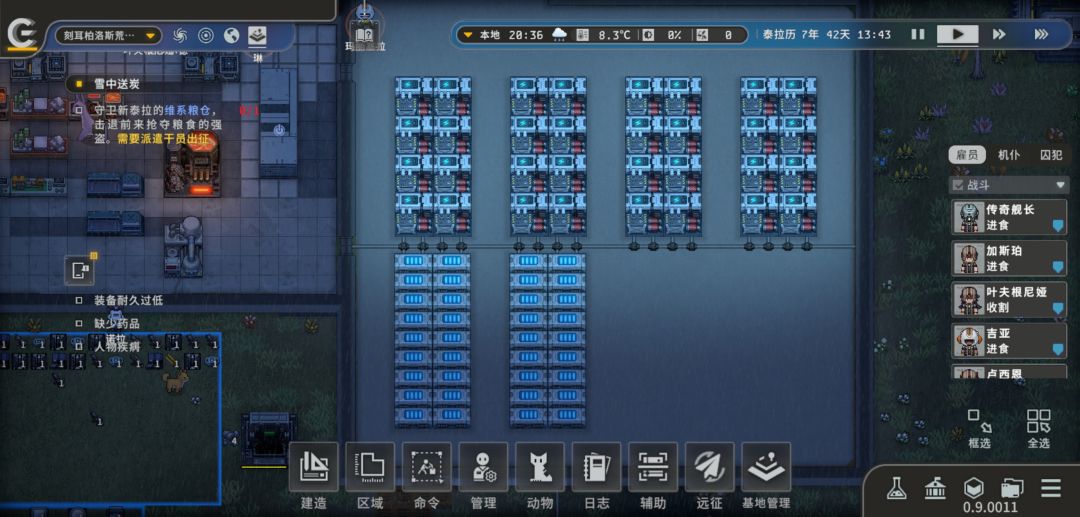The image size is (1080, 517).
Task: Click the quest panel collapse icon
Action: coord(79,270)
